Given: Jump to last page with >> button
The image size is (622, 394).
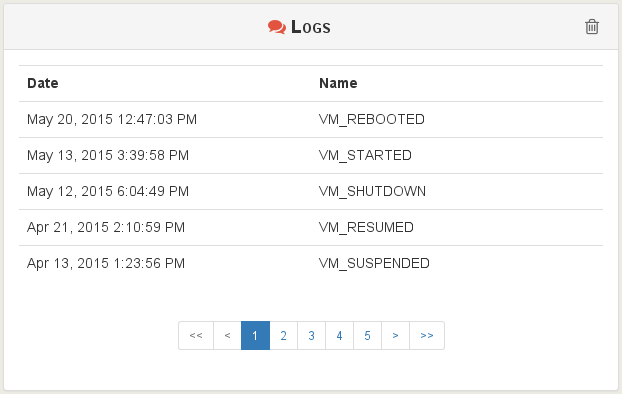Looking at the screenshot, I should pos(427,336).
